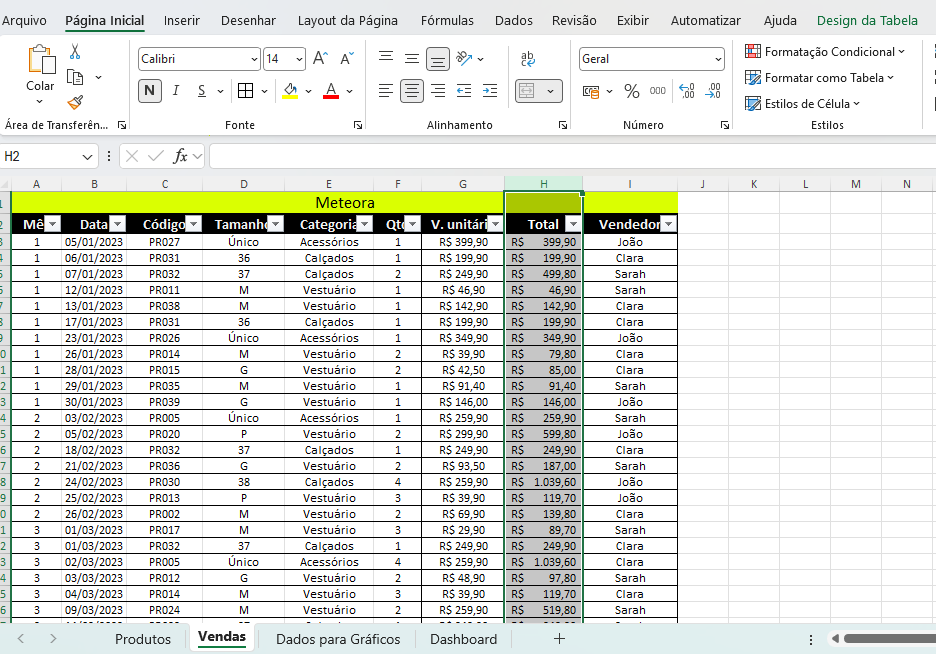Open font size 14 dropdown
This screenshot has height=654, width=936.
pos(299,59)
